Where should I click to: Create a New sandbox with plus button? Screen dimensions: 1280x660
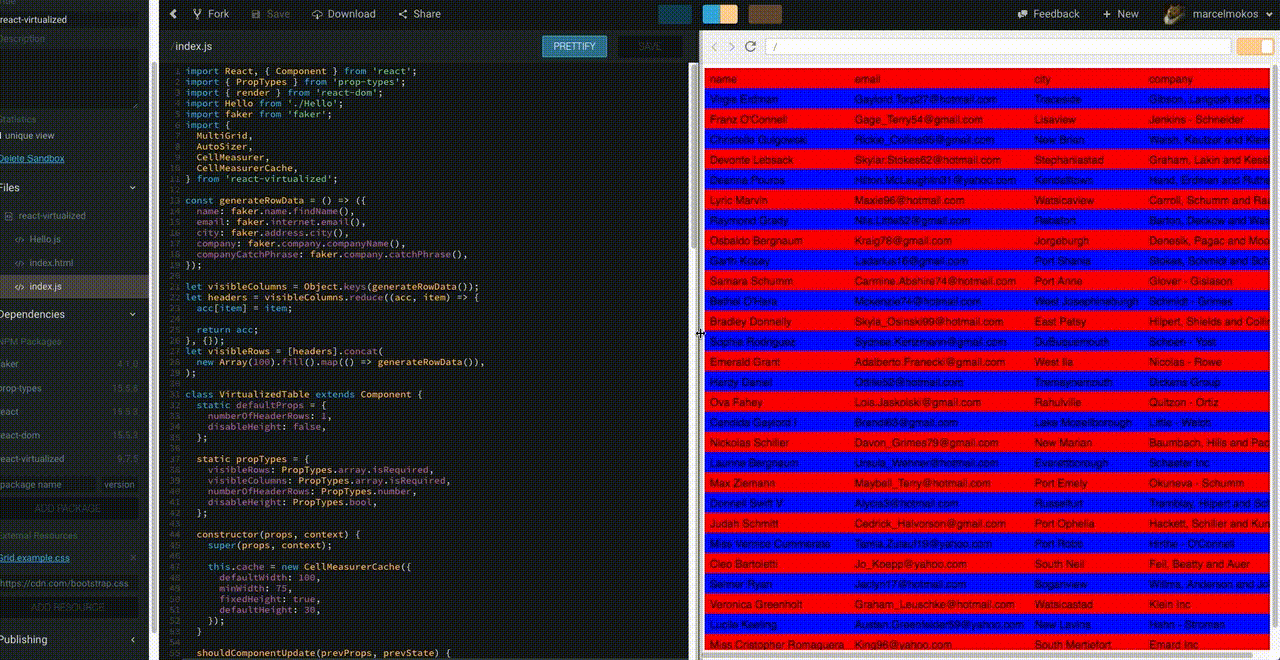1120,14
